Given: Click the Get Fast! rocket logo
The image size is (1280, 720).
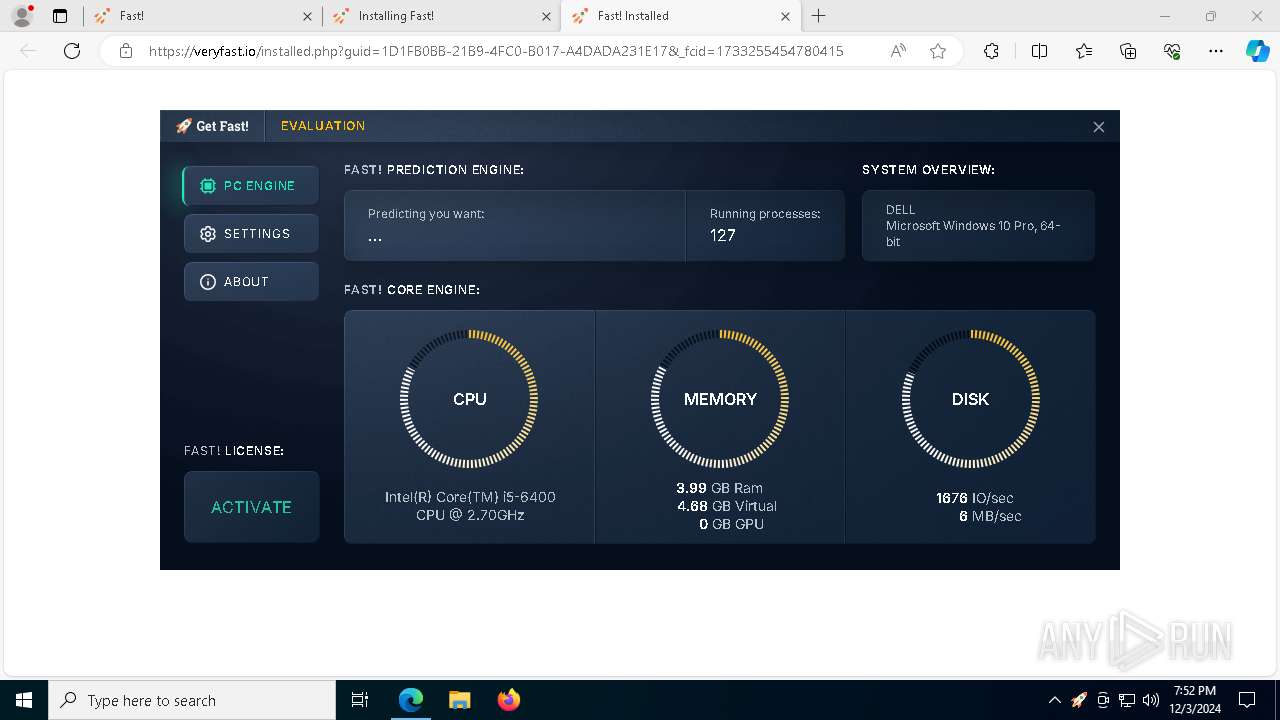Looking at the screenshot, I should (x=212, y=126).
